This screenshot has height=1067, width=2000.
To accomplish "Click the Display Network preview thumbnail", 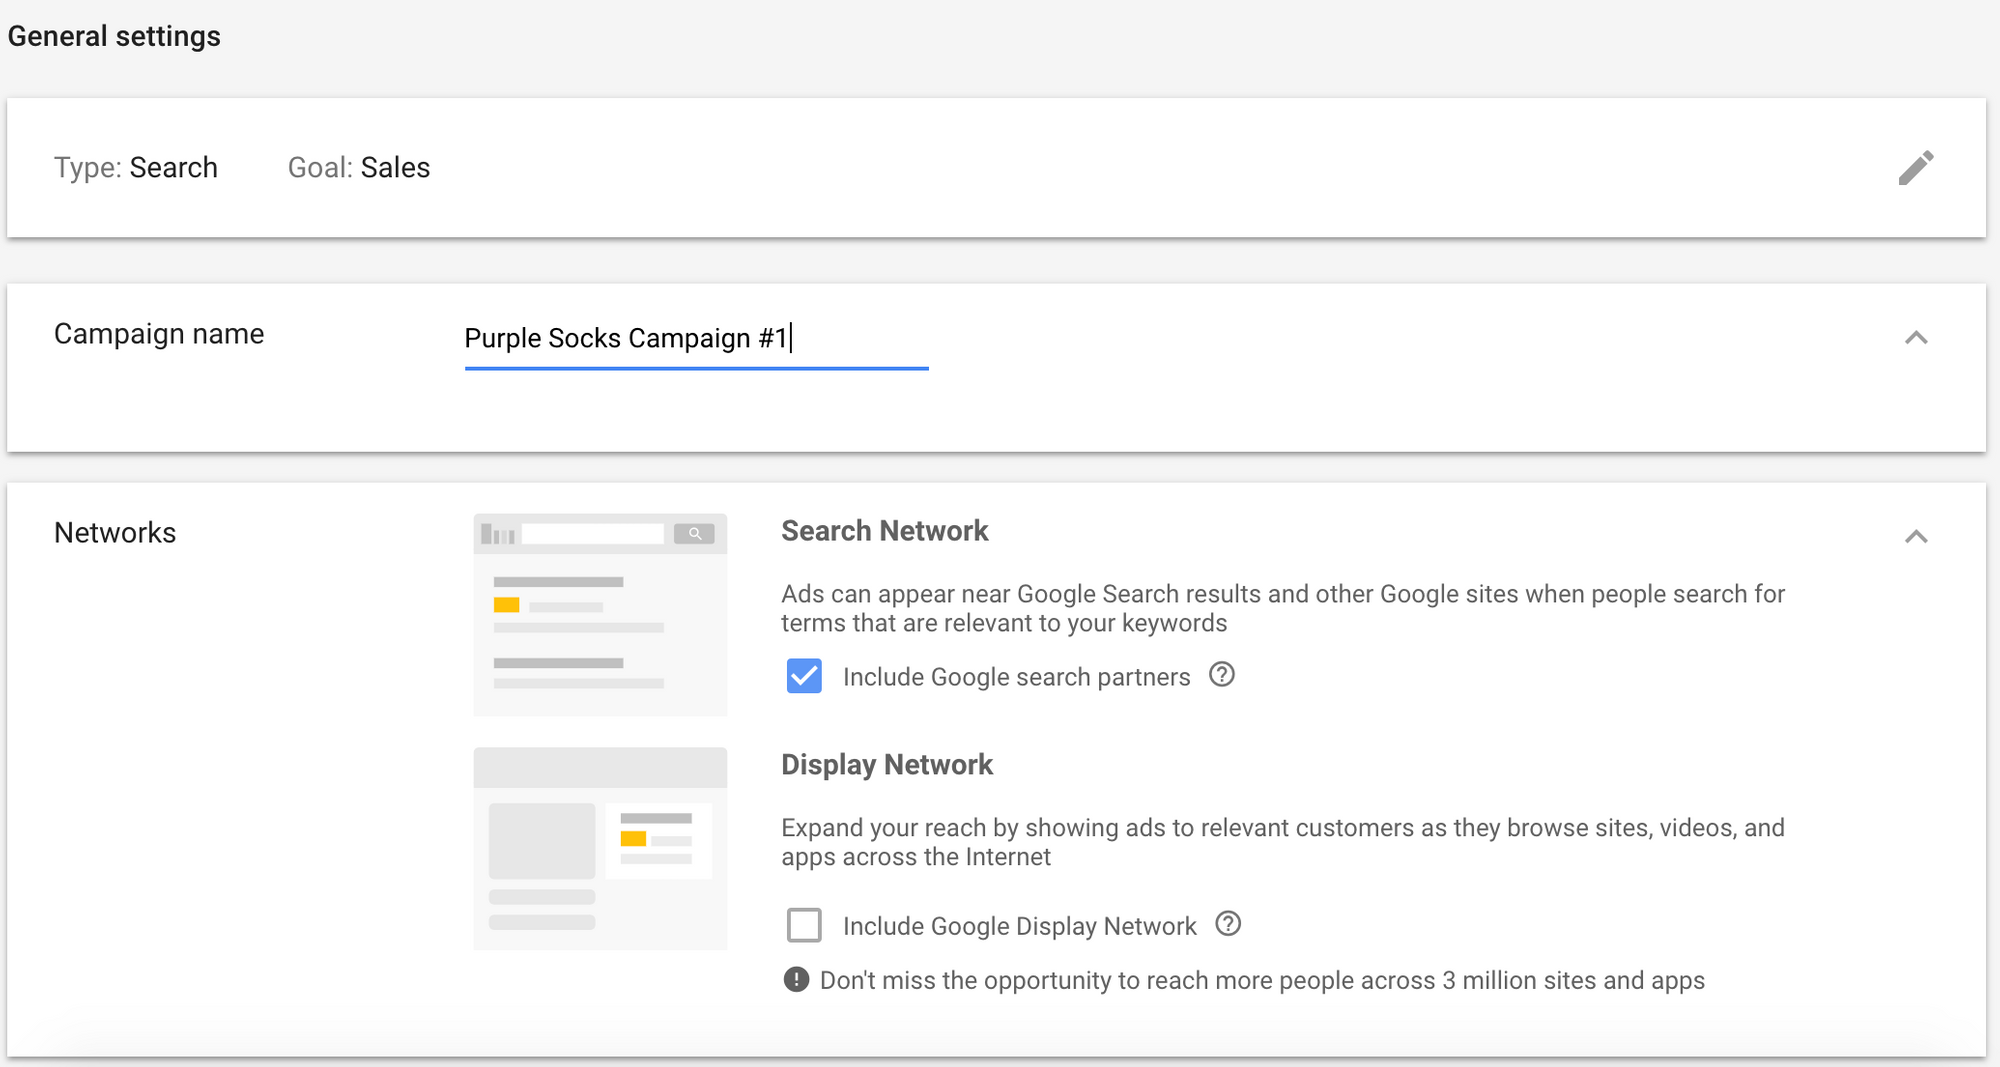I will click(600, 848).
